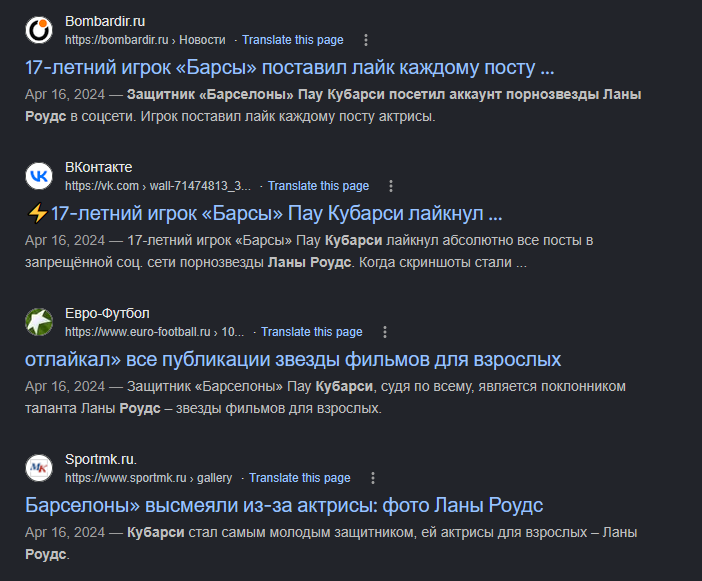Click the https://bombardir.ru › Новости URL
This screenshot has width=702, height=581.
146,40
